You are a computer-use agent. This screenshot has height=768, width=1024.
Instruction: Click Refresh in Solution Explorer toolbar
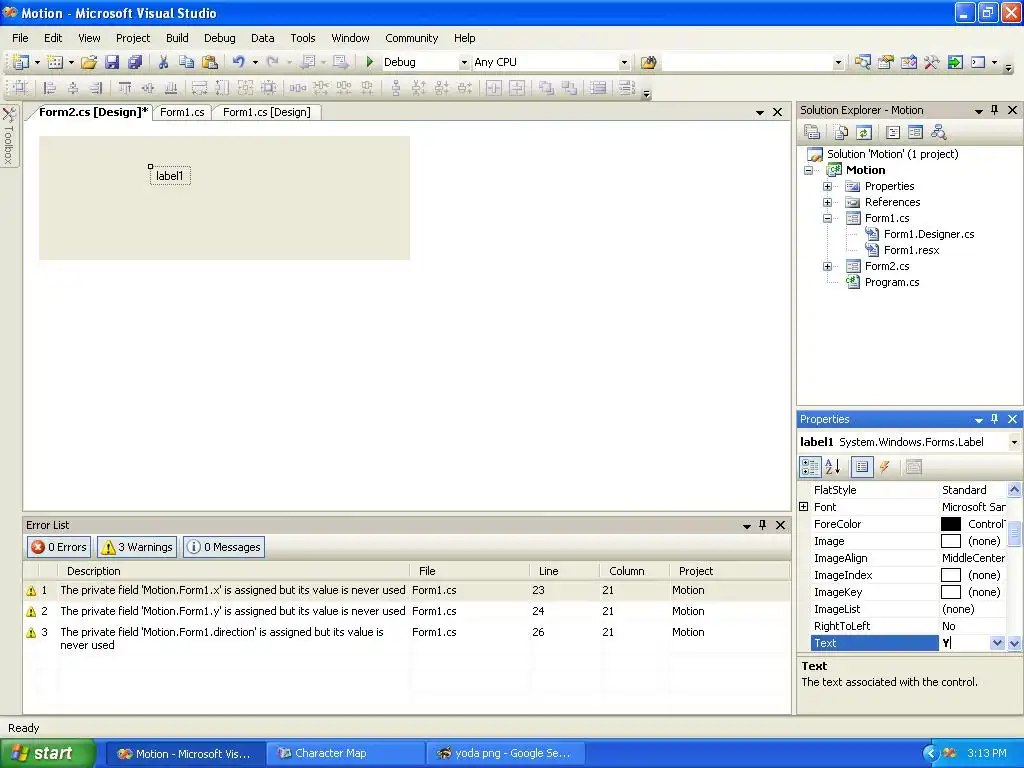coord(863,133)
